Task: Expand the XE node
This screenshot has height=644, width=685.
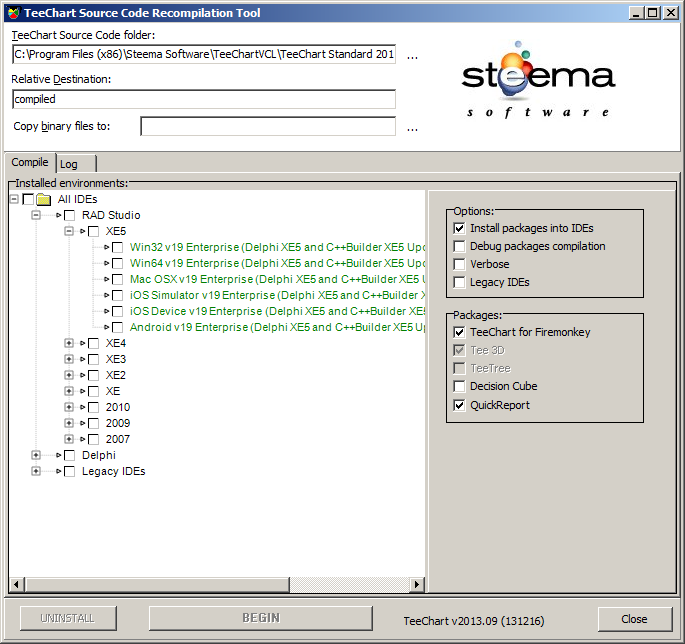Action: pos(69,391)
